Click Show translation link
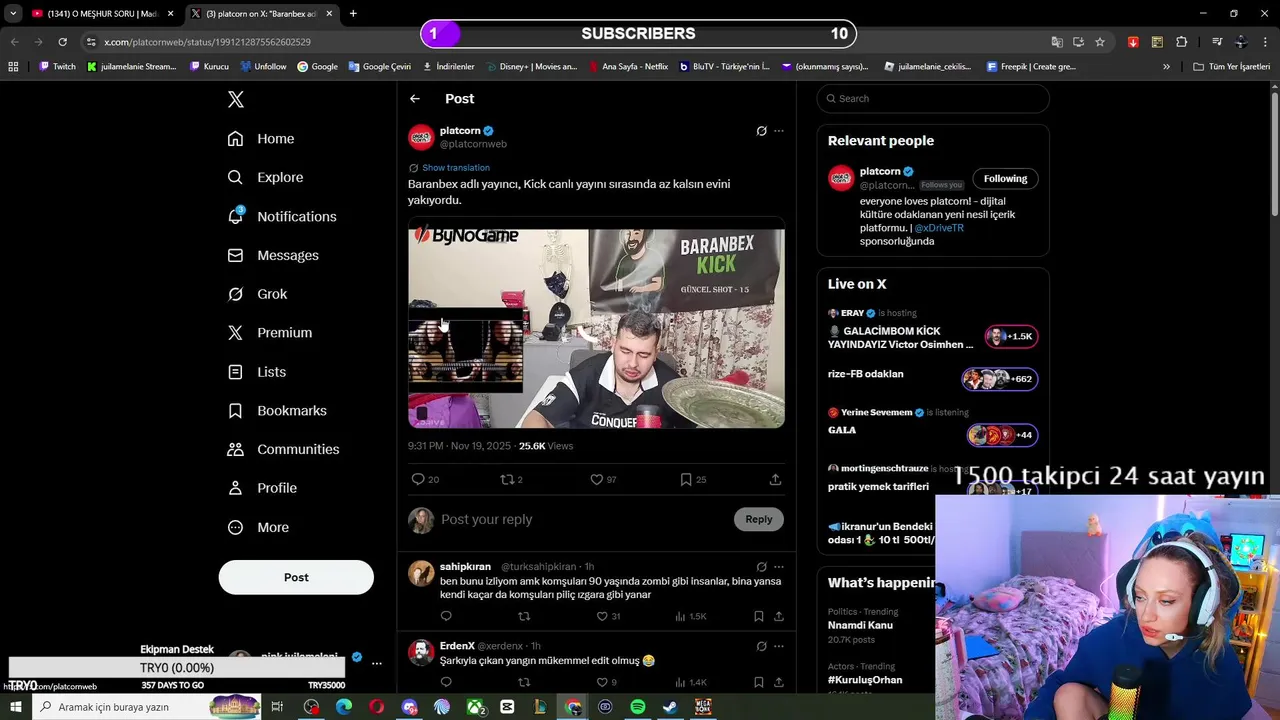The width and height of the screenshot is (1280, 720). [456, 168]
